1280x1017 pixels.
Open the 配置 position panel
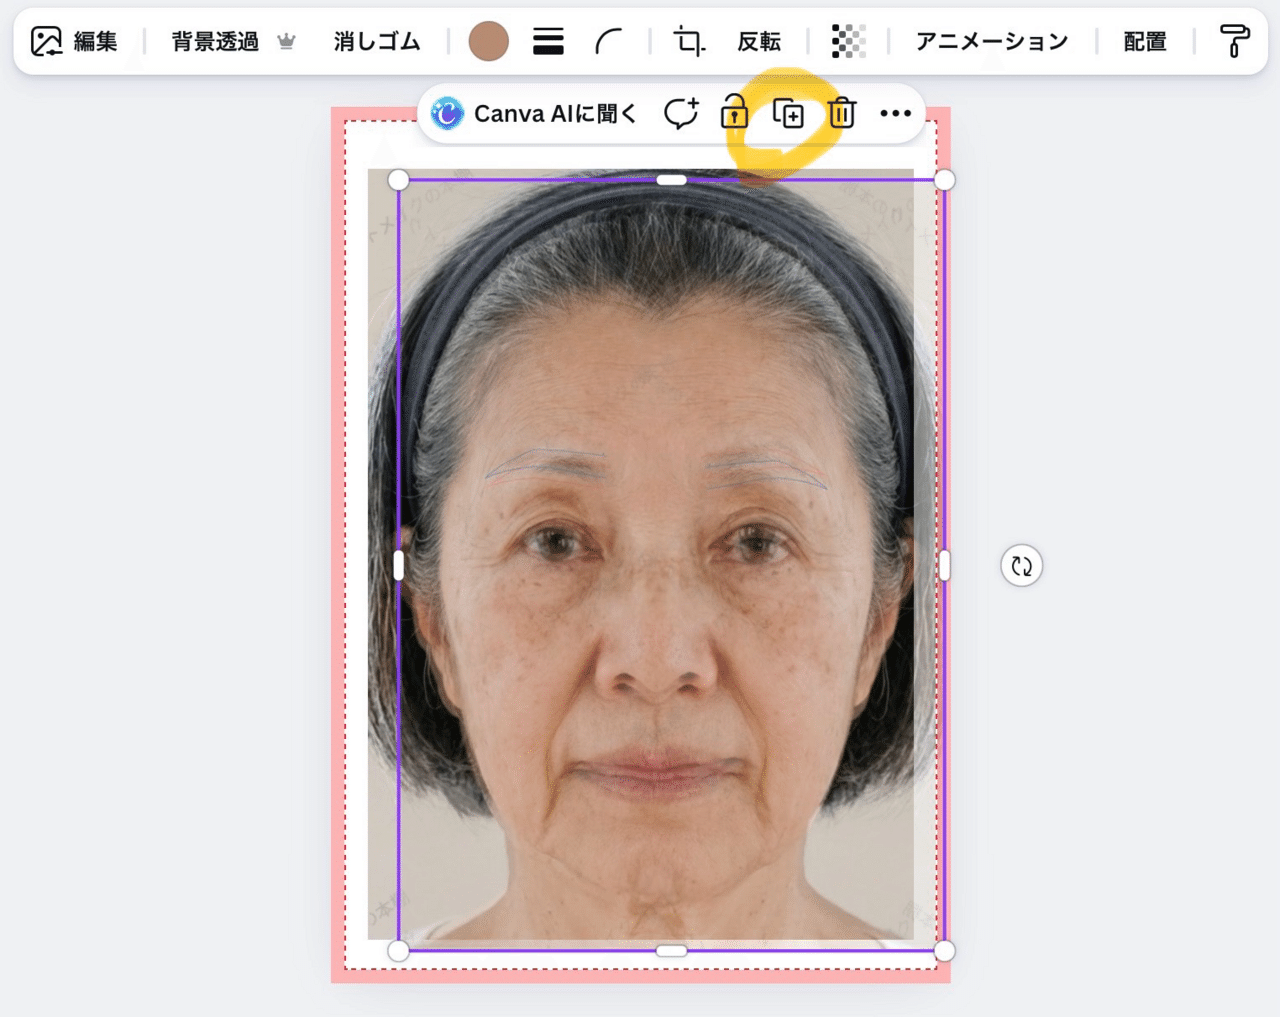[x=1145, y=41]
